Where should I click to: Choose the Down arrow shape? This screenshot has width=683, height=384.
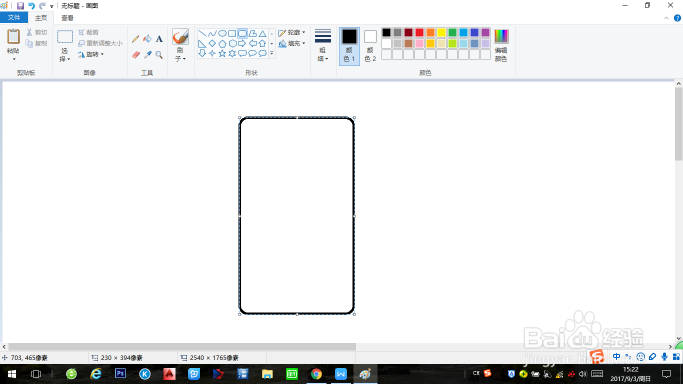202,54
